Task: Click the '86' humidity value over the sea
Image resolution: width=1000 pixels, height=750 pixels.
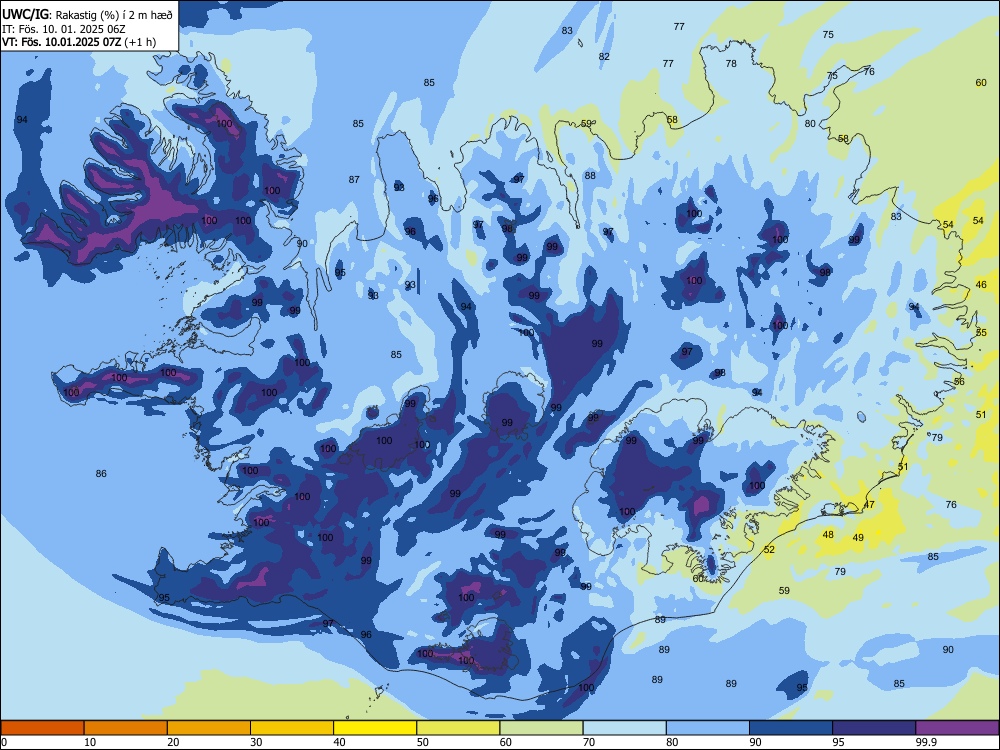Action: 101,473
